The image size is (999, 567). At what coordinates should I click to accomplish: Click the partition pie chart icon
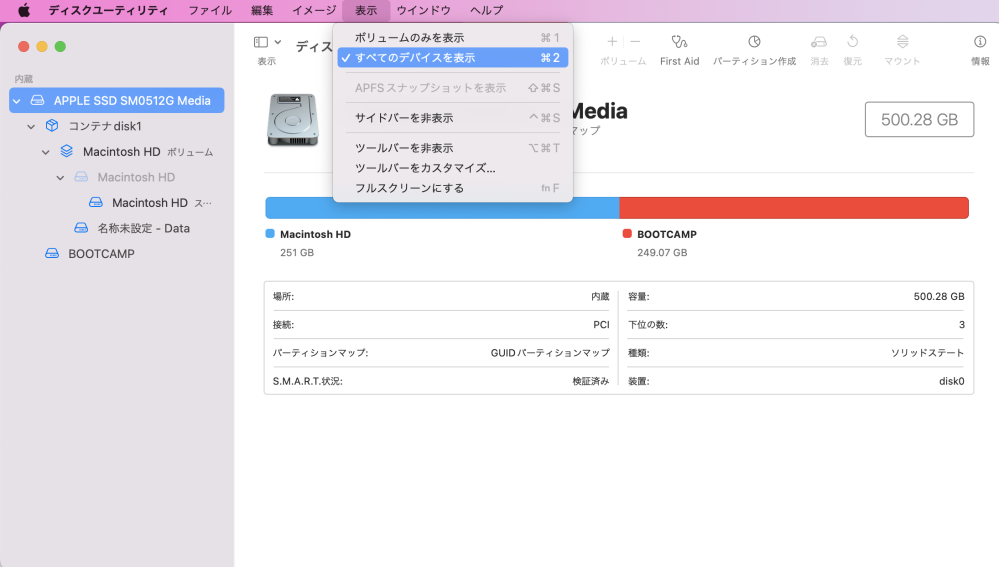pos(754,41)
